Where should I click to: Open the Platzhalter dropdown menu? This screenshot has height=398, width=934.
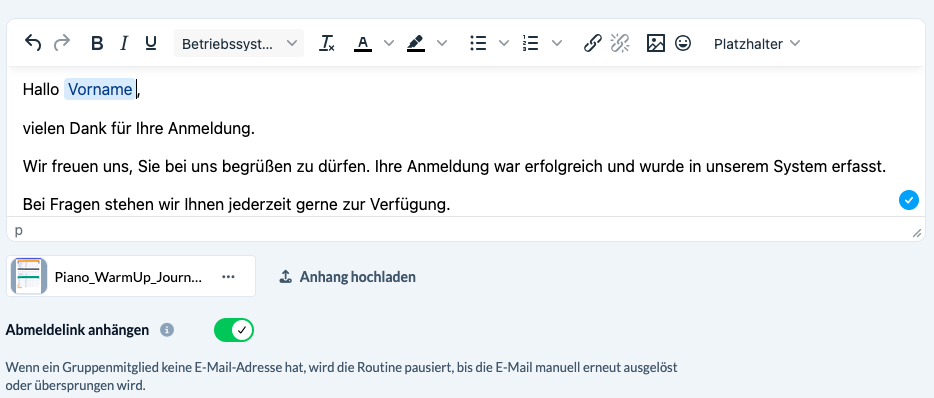pos(756,43)
